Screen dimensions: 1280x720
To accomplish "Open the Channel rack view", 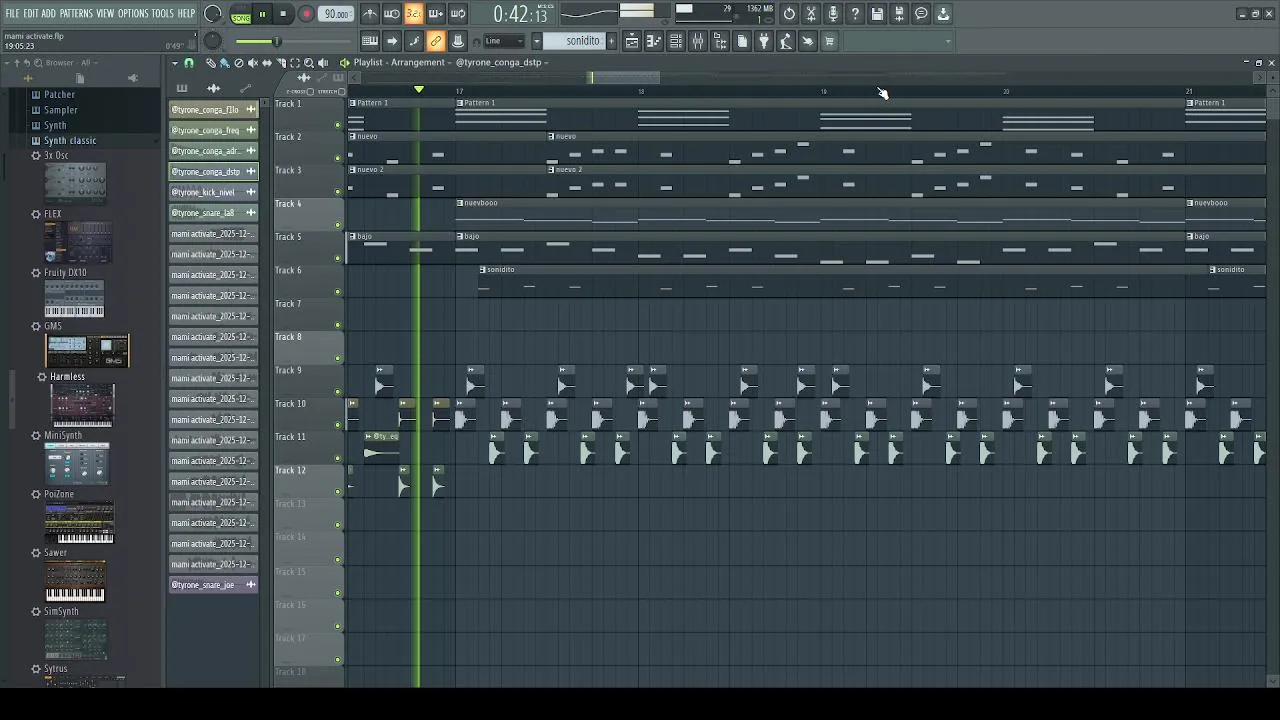I will (676, 41).
